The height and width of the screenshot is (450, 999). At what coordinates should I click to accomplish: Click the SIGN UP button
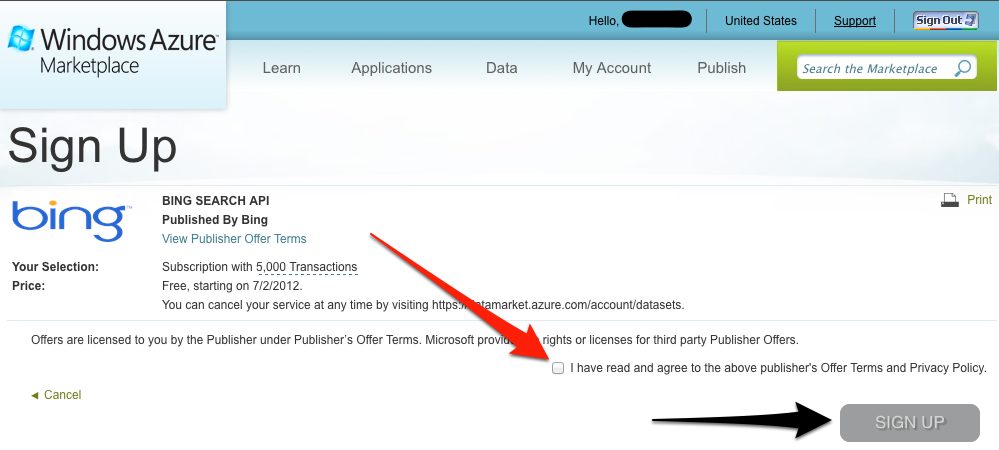(909, 423)
